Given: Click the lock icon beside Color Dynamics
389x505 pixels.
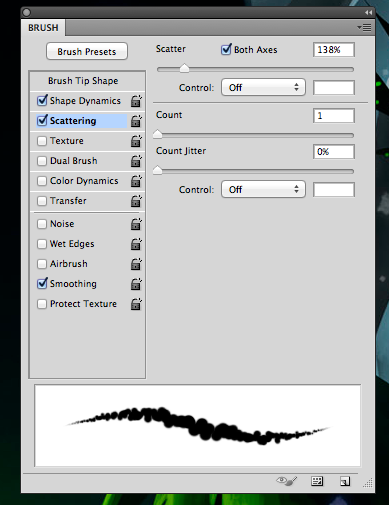Looking at the screenshot, I should pyautogui.click(x=136, y=181).
